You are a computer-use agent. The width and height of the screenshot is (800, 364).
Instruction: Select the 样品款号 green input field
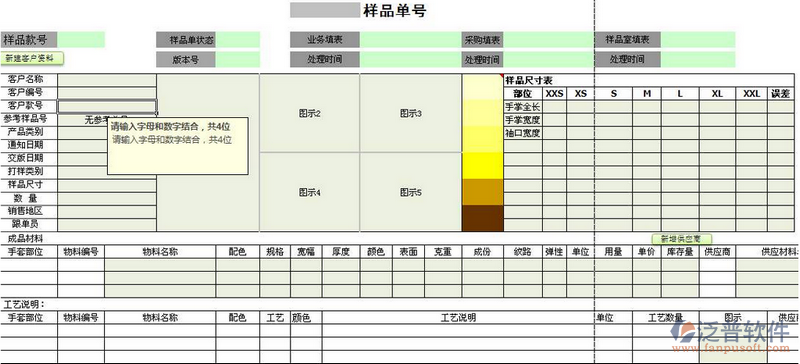coord(81,39)
